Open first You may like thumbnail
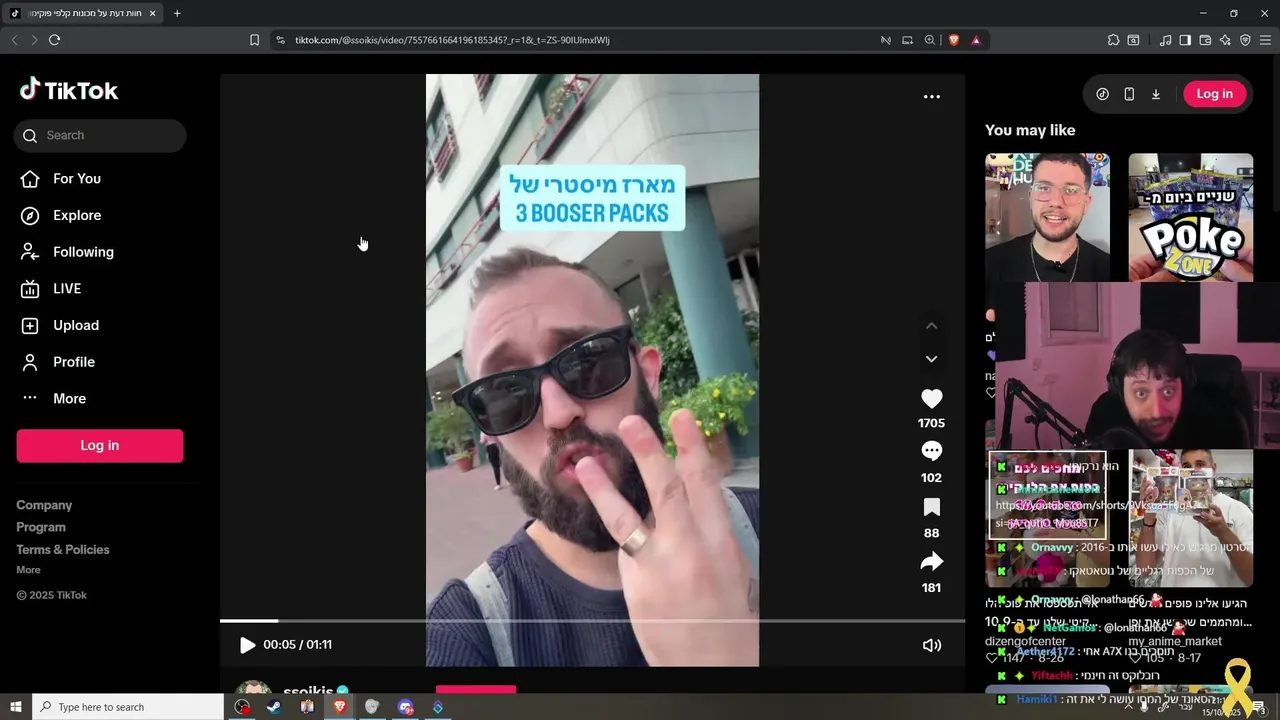Screen dimensions: 1280x720 pyautogui.click(x=1047, y=218)
